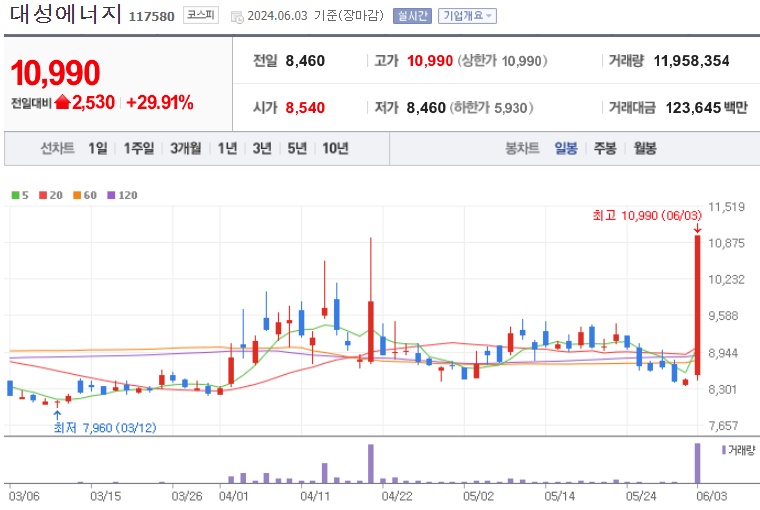Select the 5년 line chart tab
The height and width of the screenshot is (510, 760).
[297, 148]
